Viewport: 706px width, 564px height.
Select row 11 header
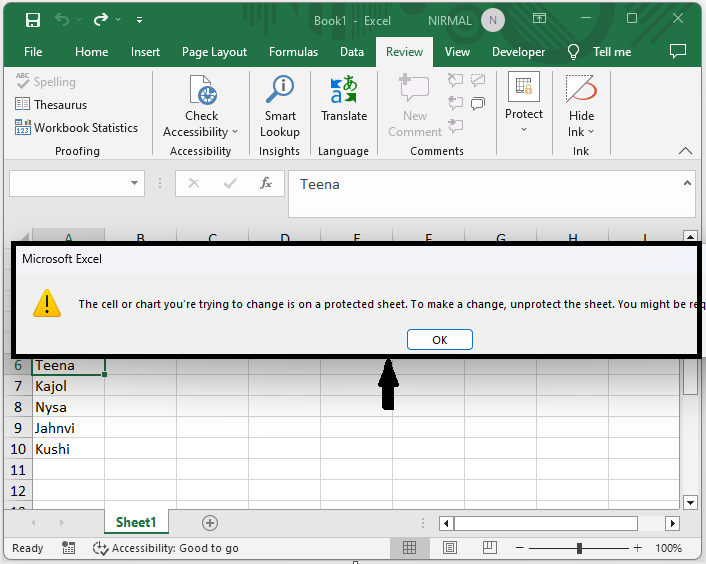pos(18,470)
